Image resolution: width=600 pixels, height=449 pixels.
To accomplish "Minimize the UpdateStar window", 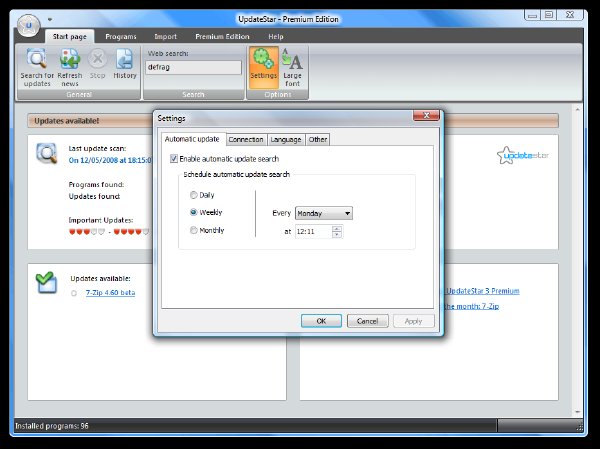I will (x=532, y=15).
